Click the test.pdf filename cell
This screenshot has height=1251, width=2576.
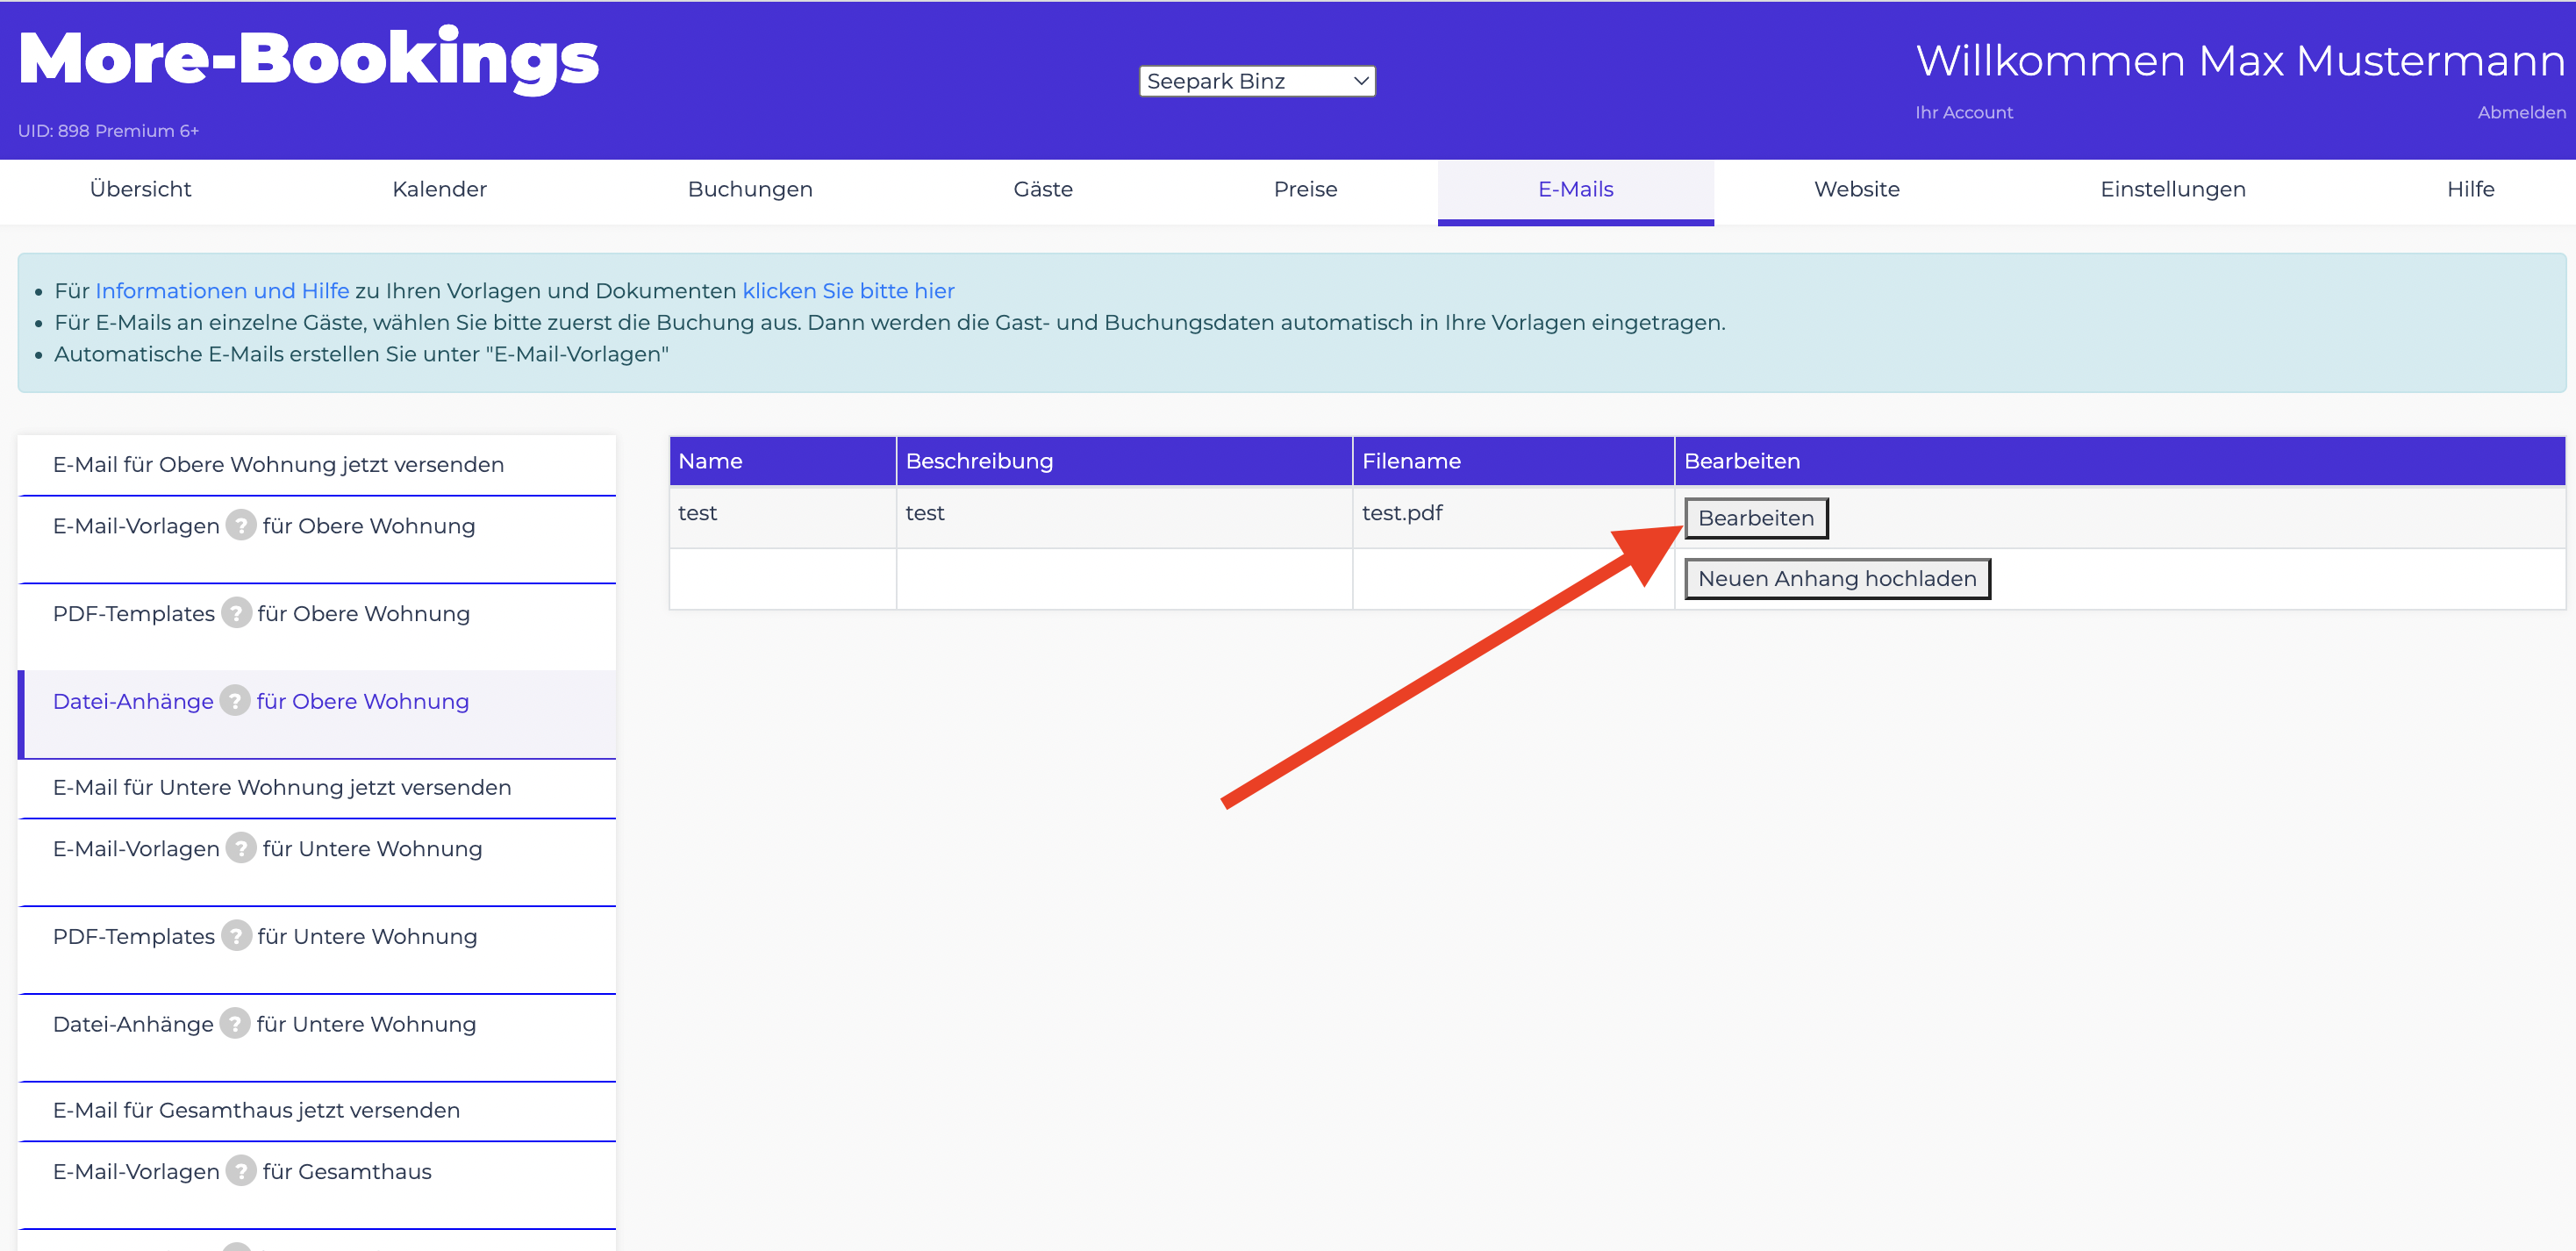coord(1513,517)
